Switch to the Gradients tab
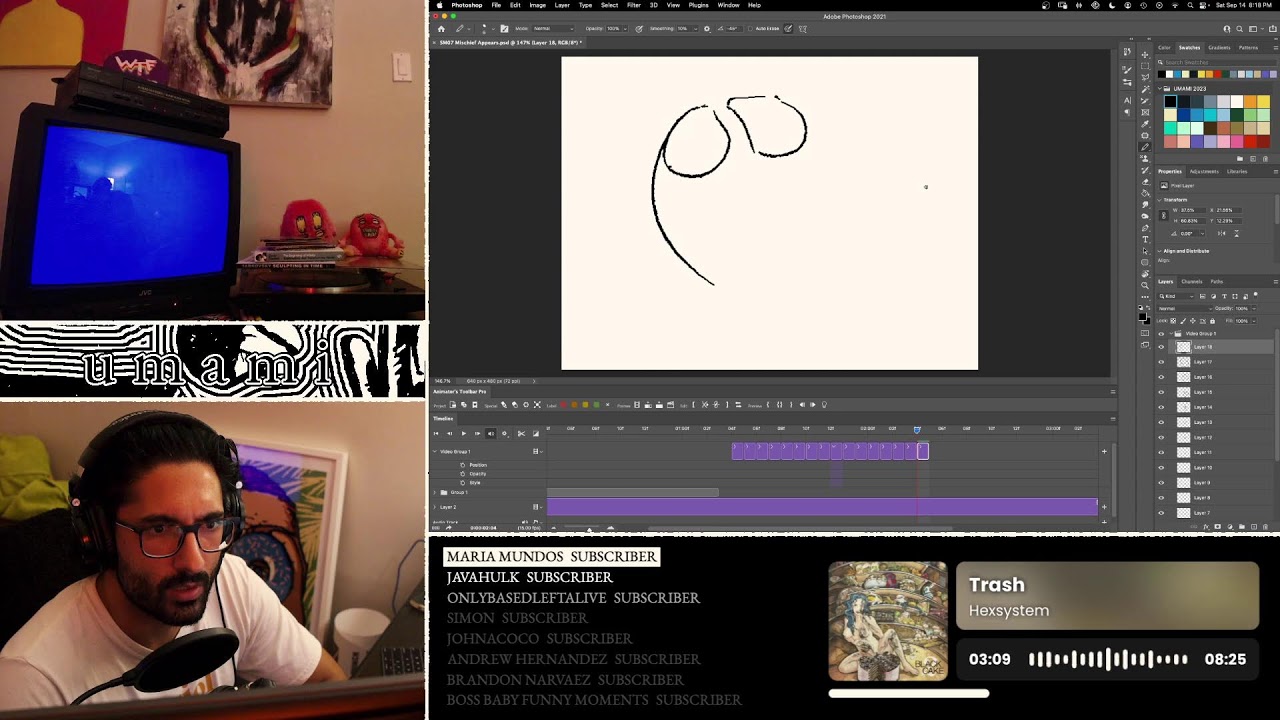This screenshot has height=720, width=1280. pos(1219,48)
